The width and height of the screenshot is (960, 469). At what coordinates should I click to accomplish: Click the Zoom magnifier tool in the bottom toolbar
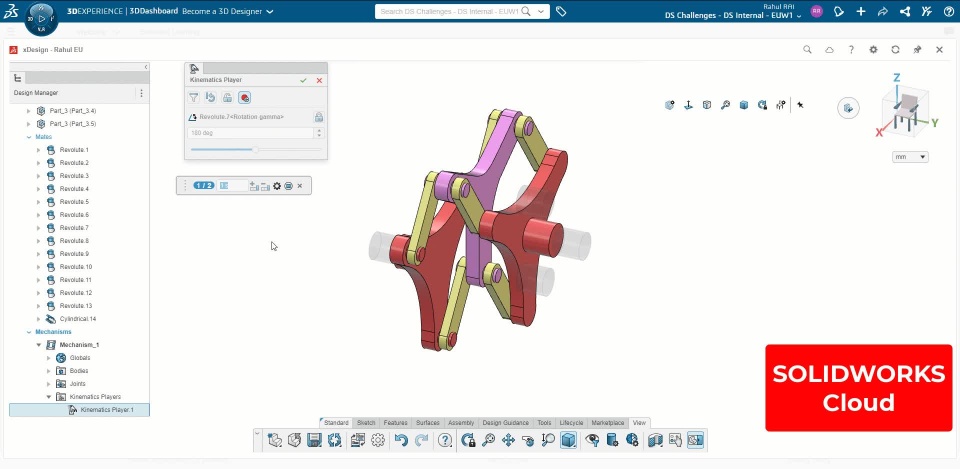(x=488, y=440)
